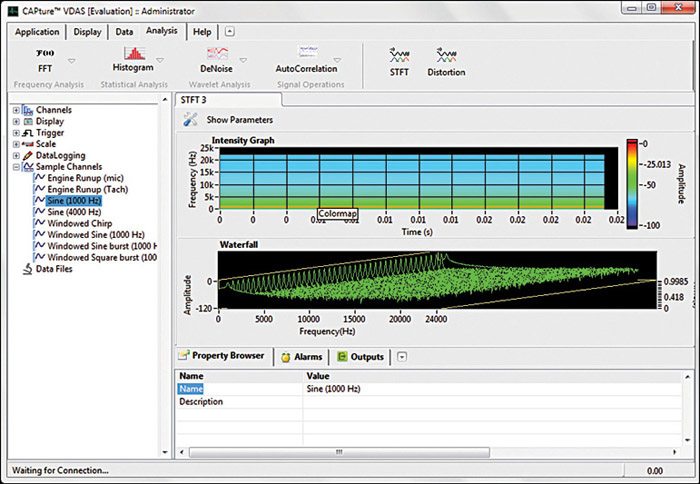The width and height of the screenshot is (700, 484).
Task: Click the Show Parameters wrench icon
Action: point(189,120)
